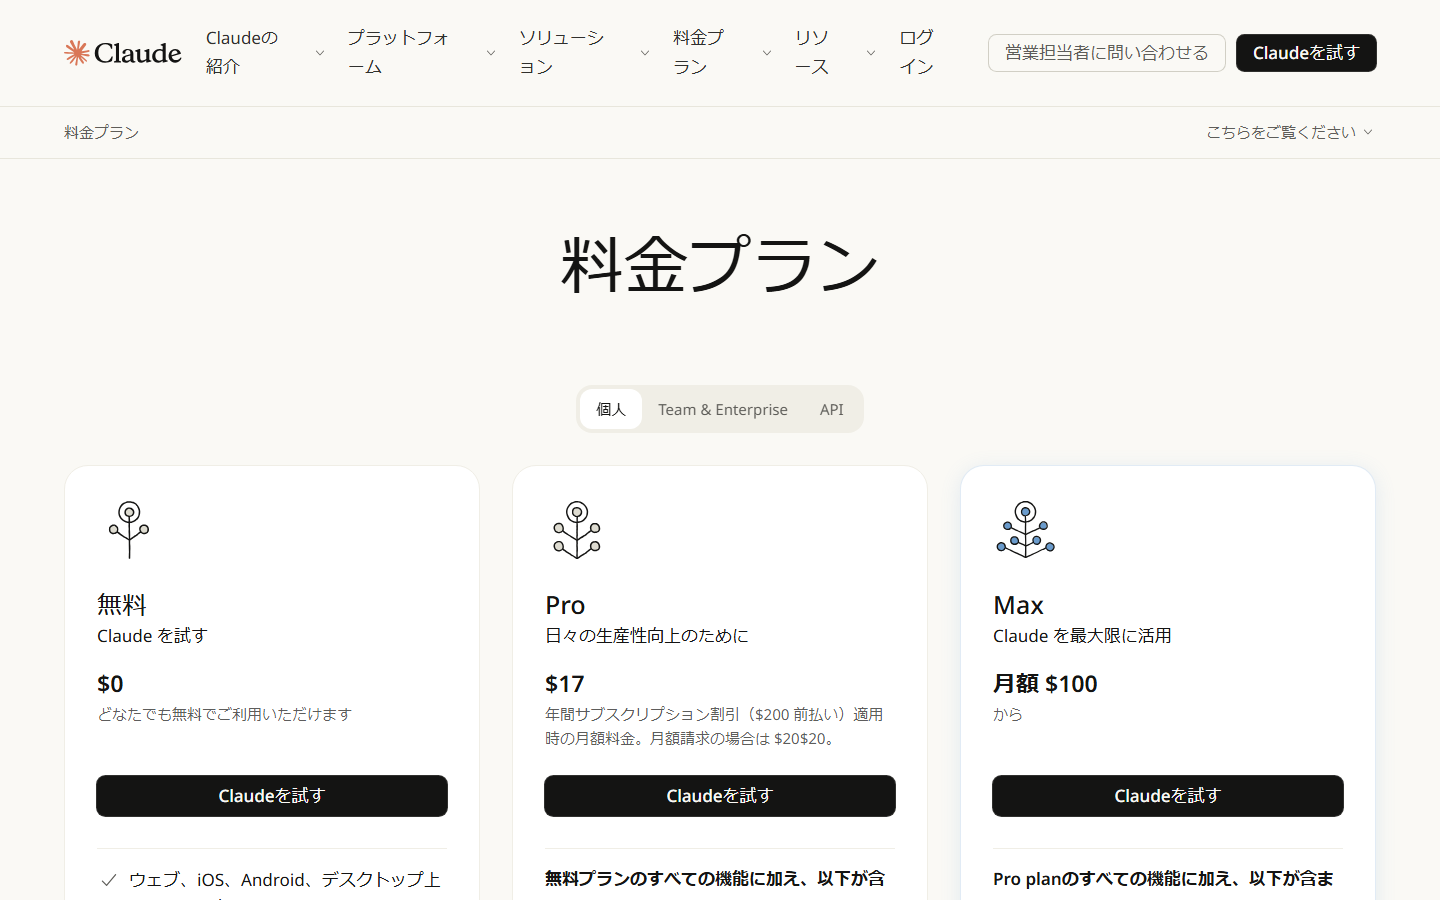Click Claudeを試す under the Max plan

(1168, 796)
